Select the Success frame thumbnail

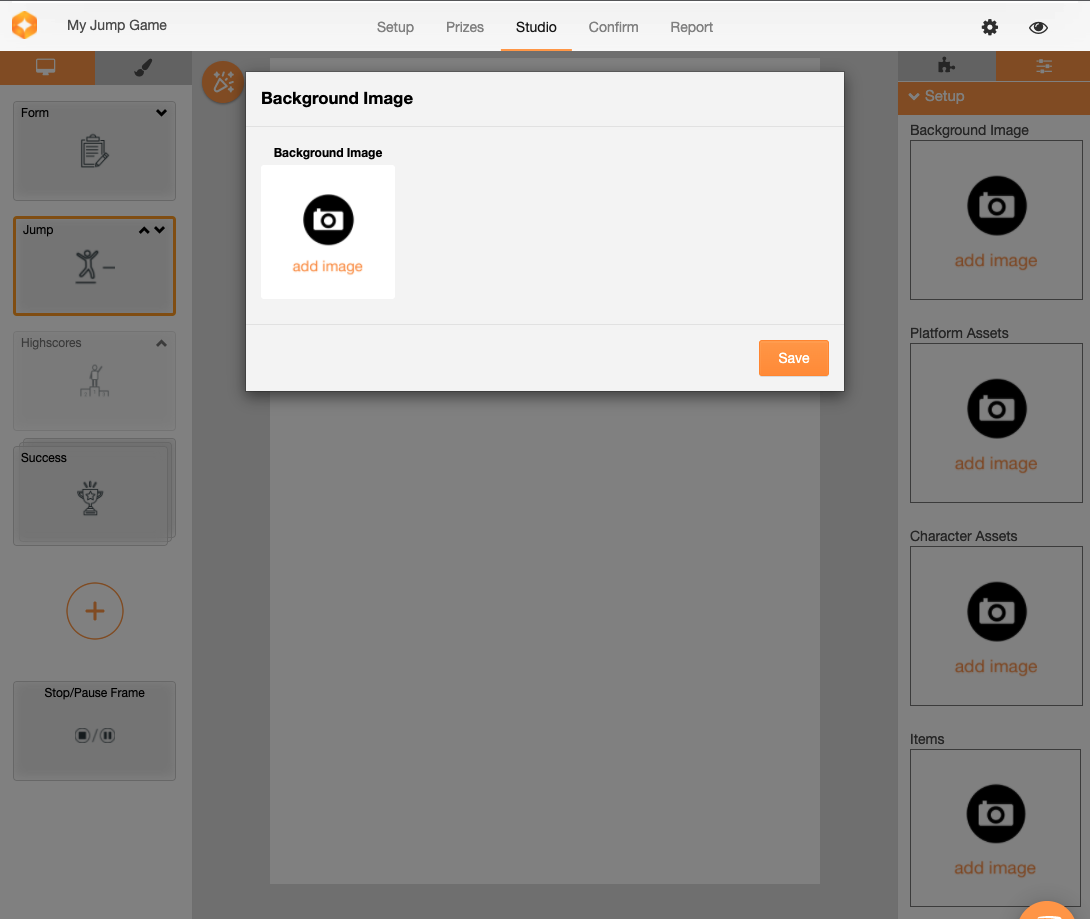pos(92,495)
